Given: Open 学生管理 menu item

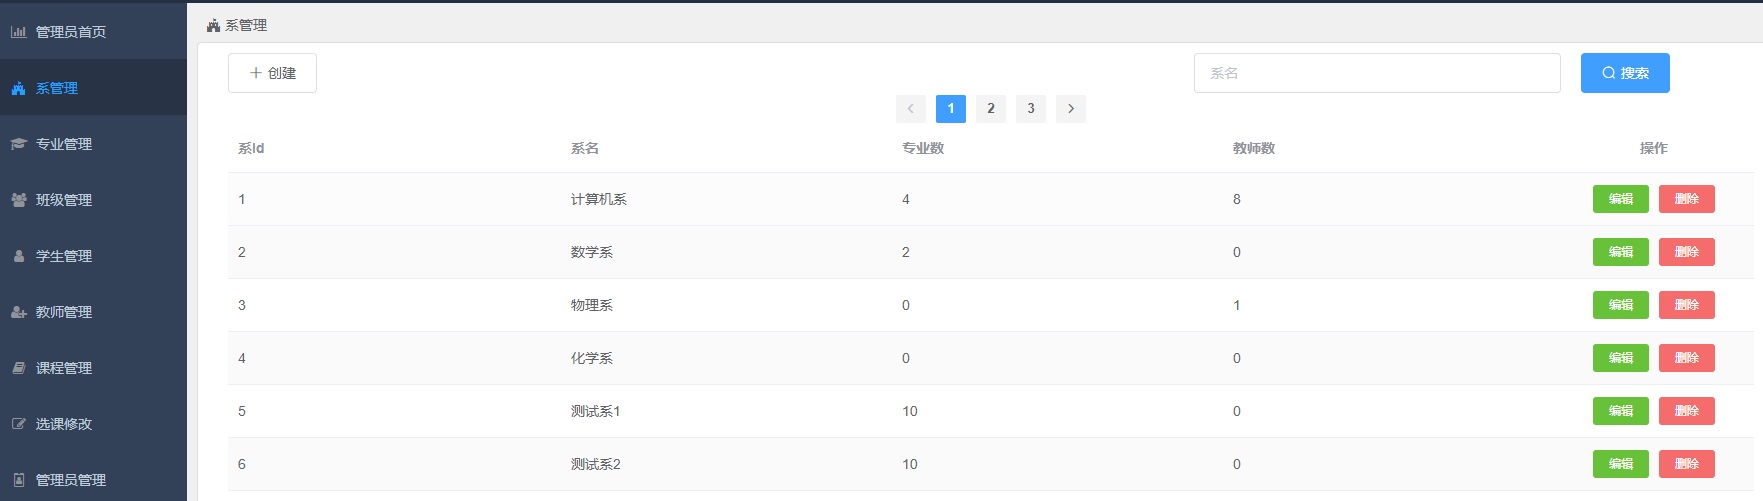Looking at the screenshot, I should [93, 256].
